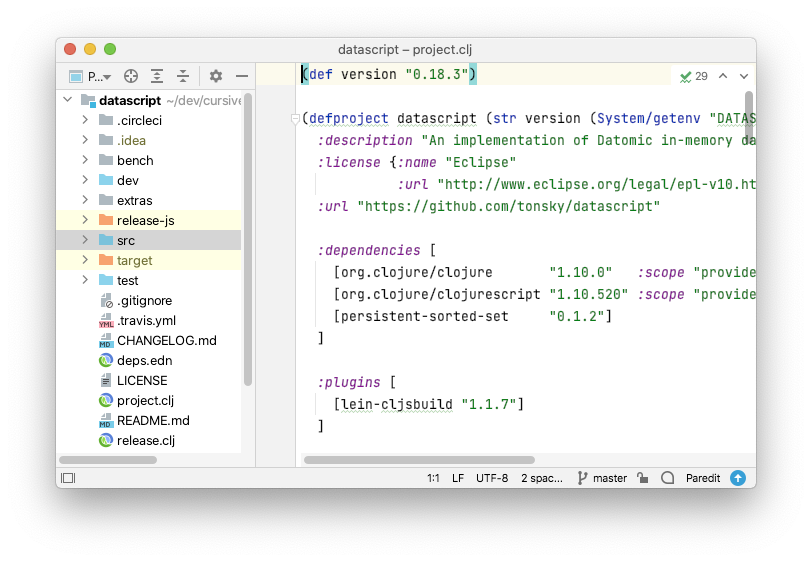Open the 2 spaces indent settings
Image resolution: width=812 pixels, height=562 pixels.
coord(542,478)
